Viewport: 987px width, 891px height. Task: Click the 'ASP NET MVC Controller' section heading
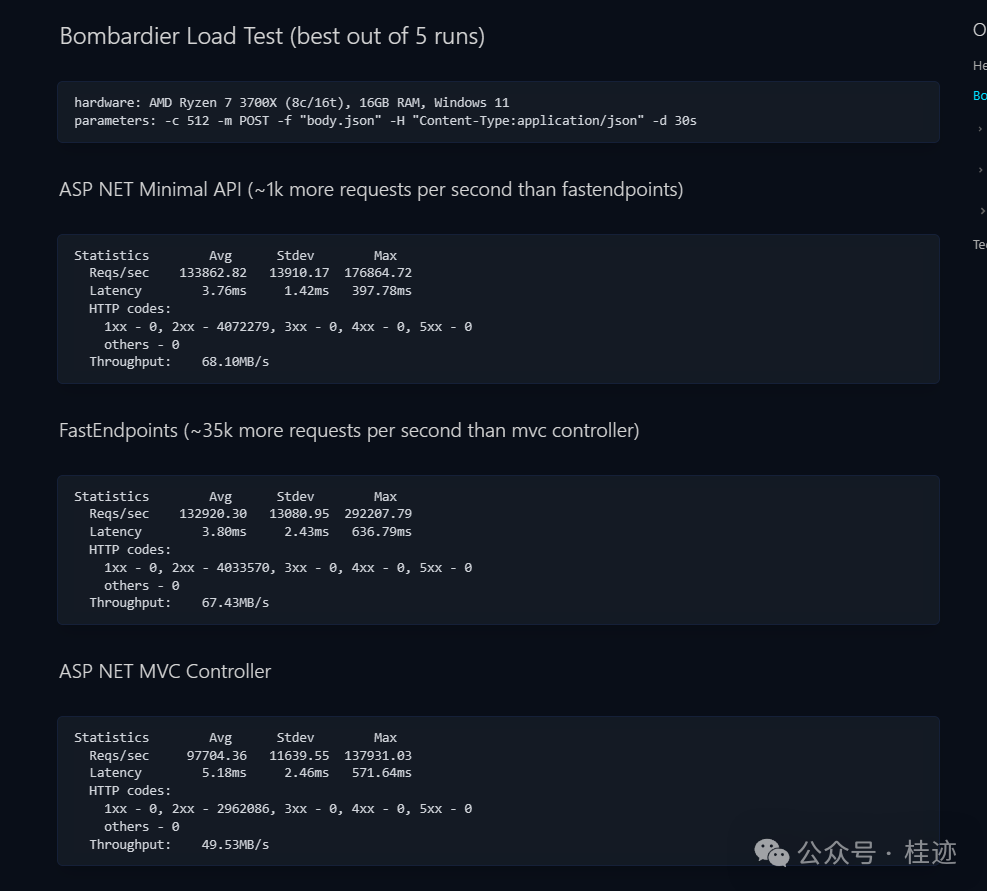click(x=165, y=671)
